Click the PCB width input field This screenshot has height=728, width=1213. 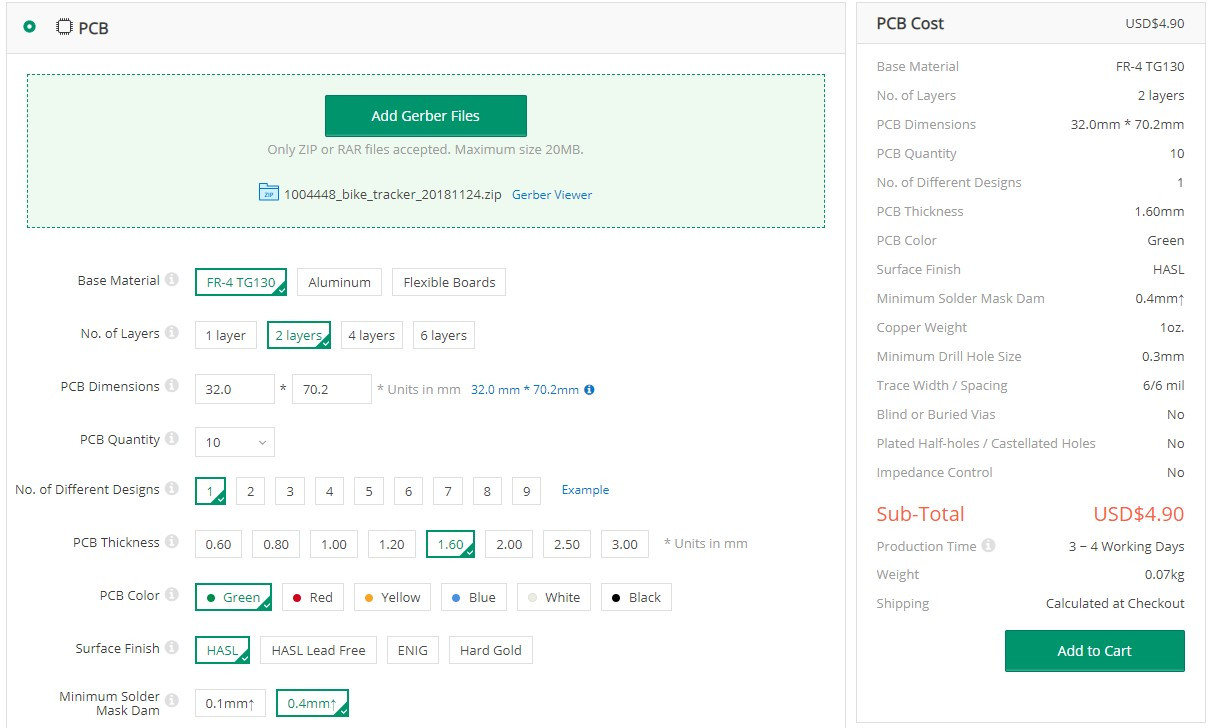tap(234, 388)
